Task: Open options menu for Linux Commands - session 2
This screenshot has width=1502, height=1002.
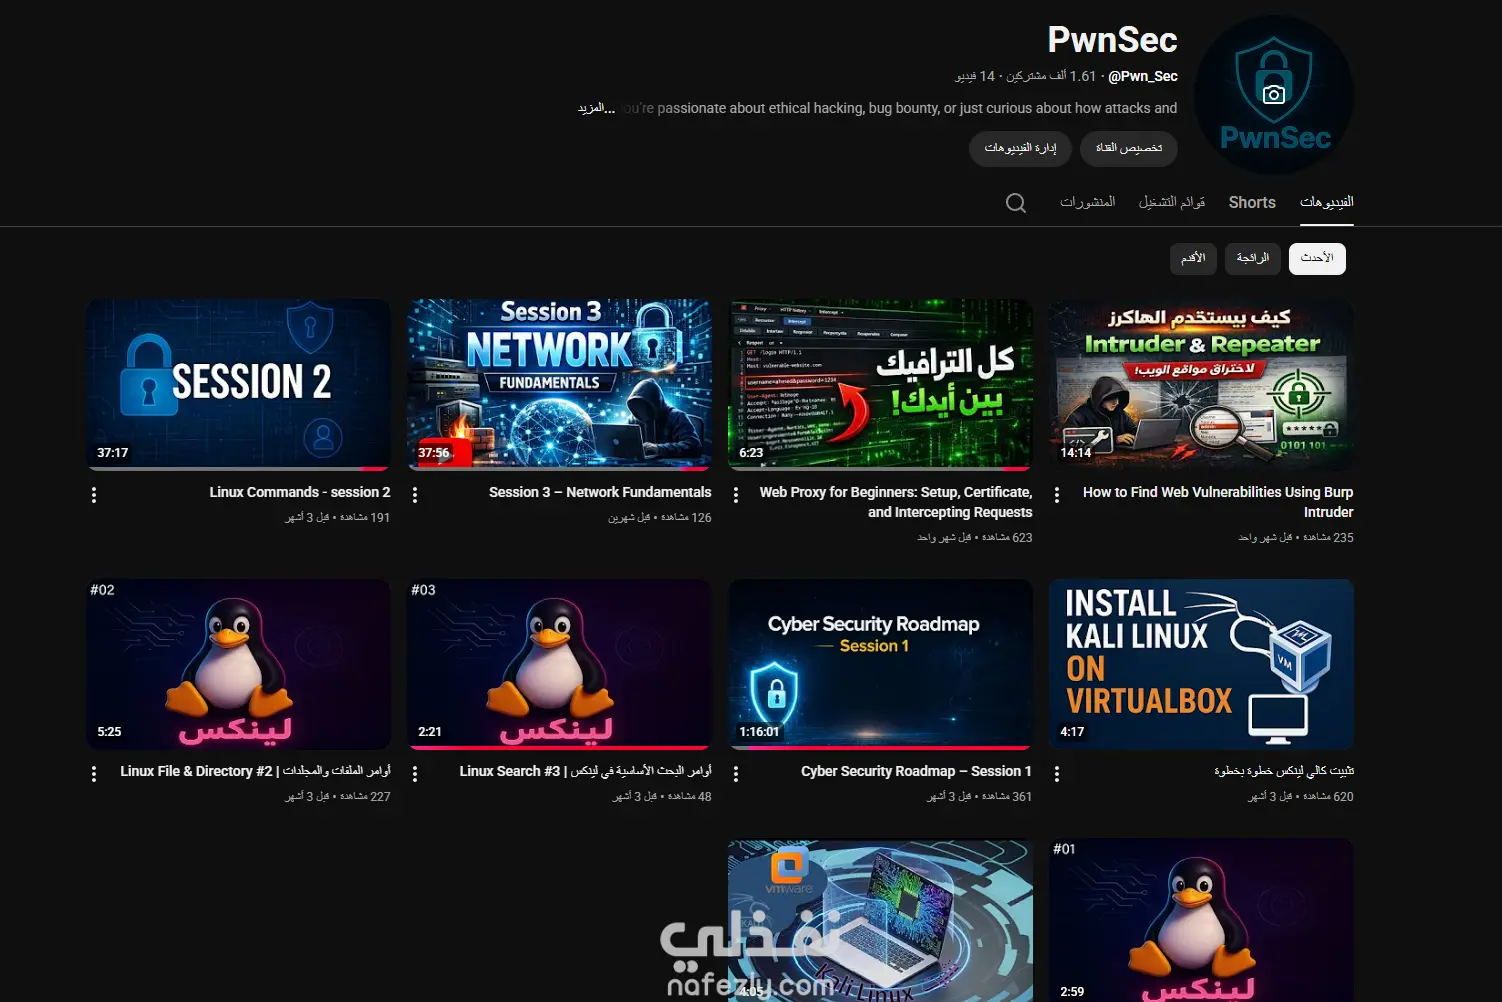Action: [94, 495]
